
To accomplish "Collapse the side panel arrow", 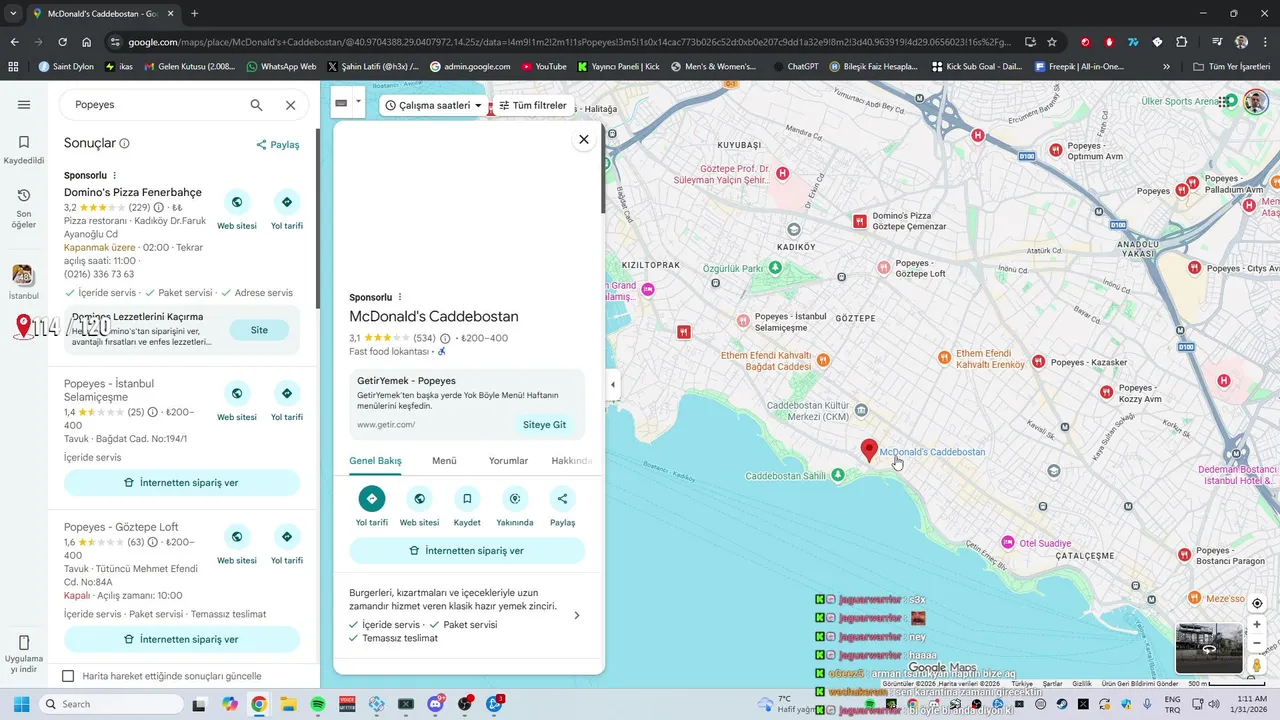I will pyautogui.click(x=613, y=385).
